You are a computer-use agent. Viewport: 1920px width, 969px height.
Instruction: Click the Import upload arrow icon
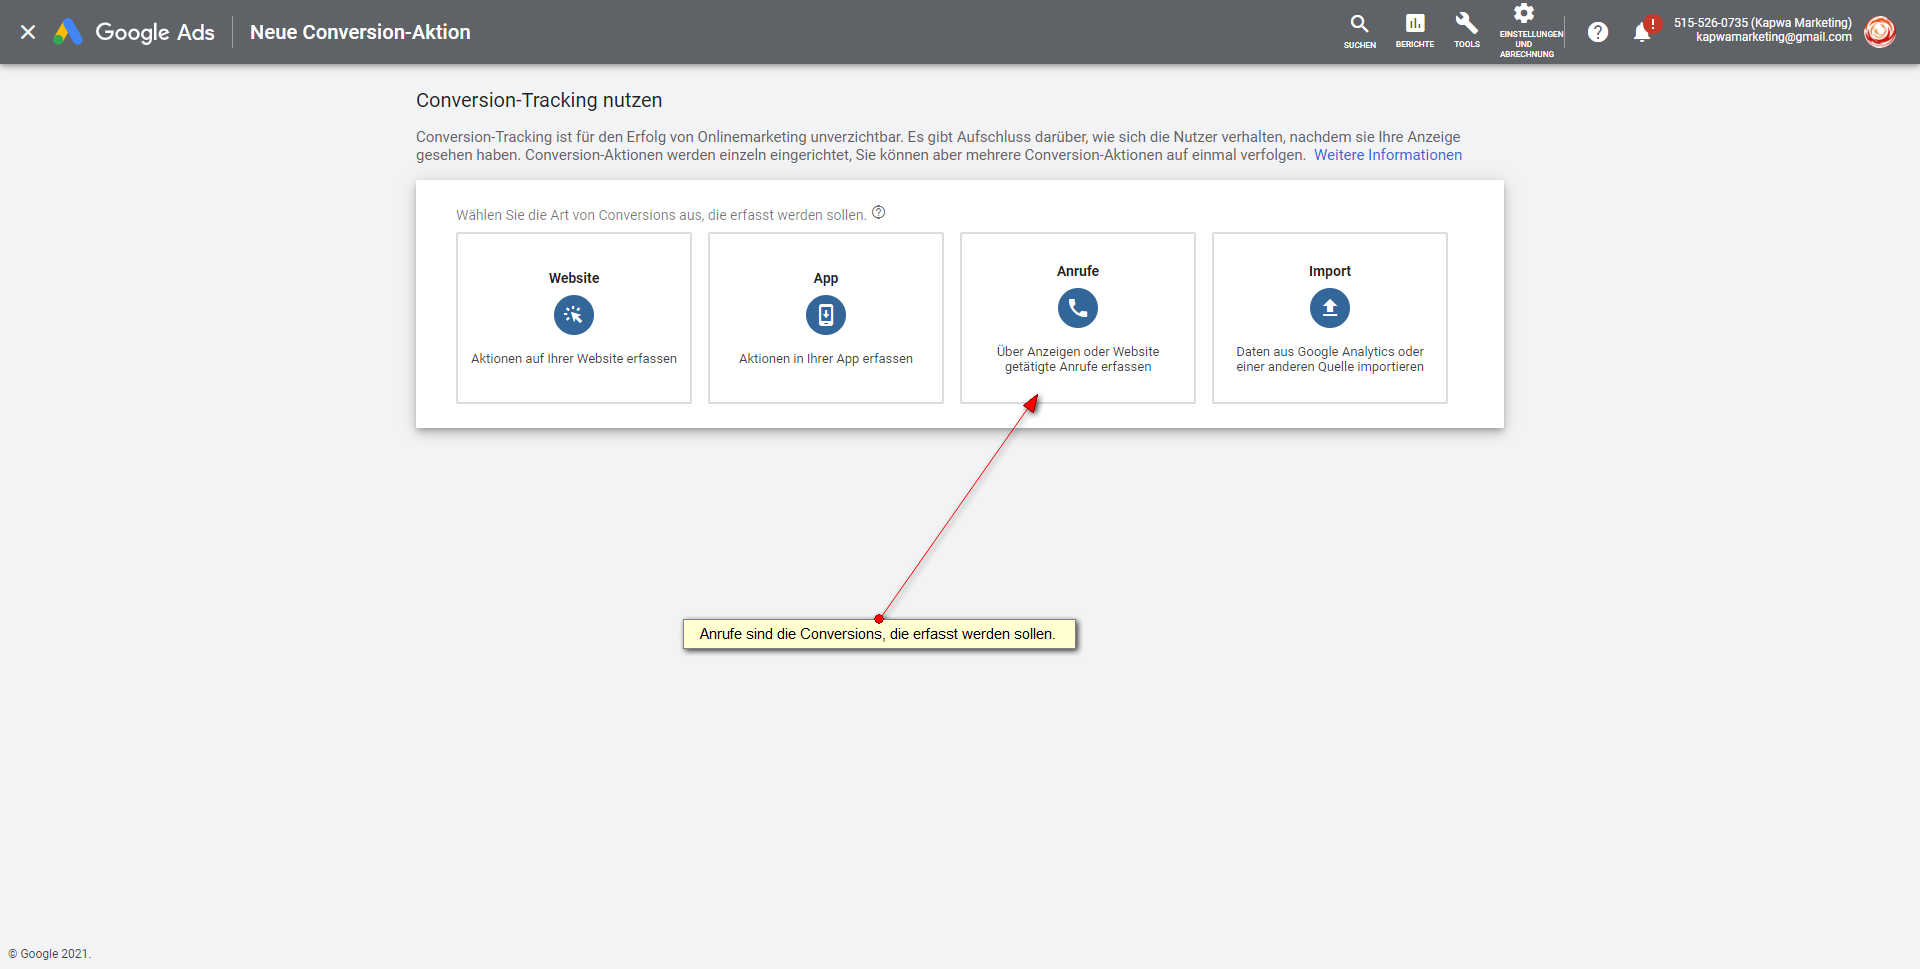click(x=1330, y=308)
